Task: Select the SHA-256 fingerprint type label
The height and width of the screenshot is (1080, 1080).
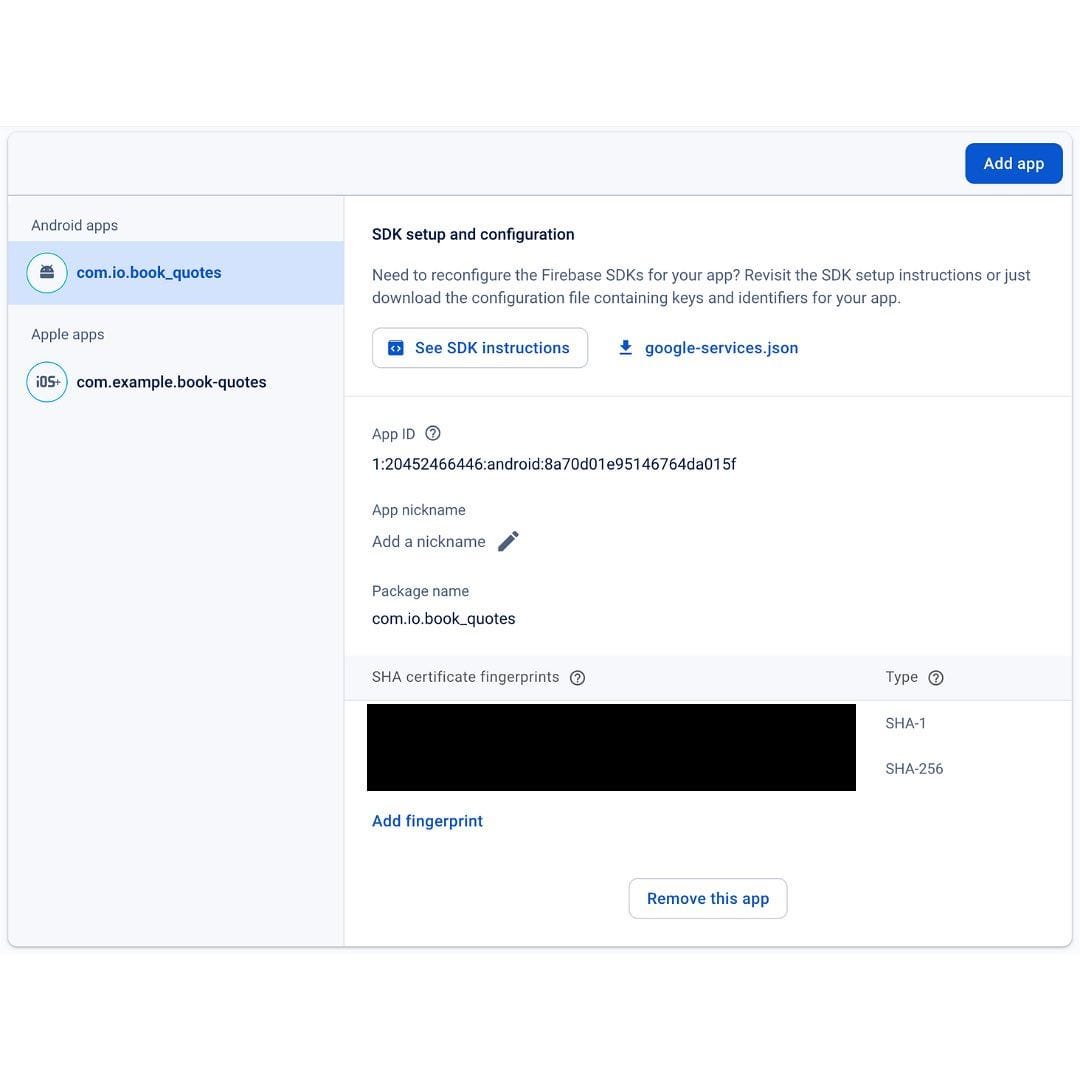Action: [x=914, y=769]
